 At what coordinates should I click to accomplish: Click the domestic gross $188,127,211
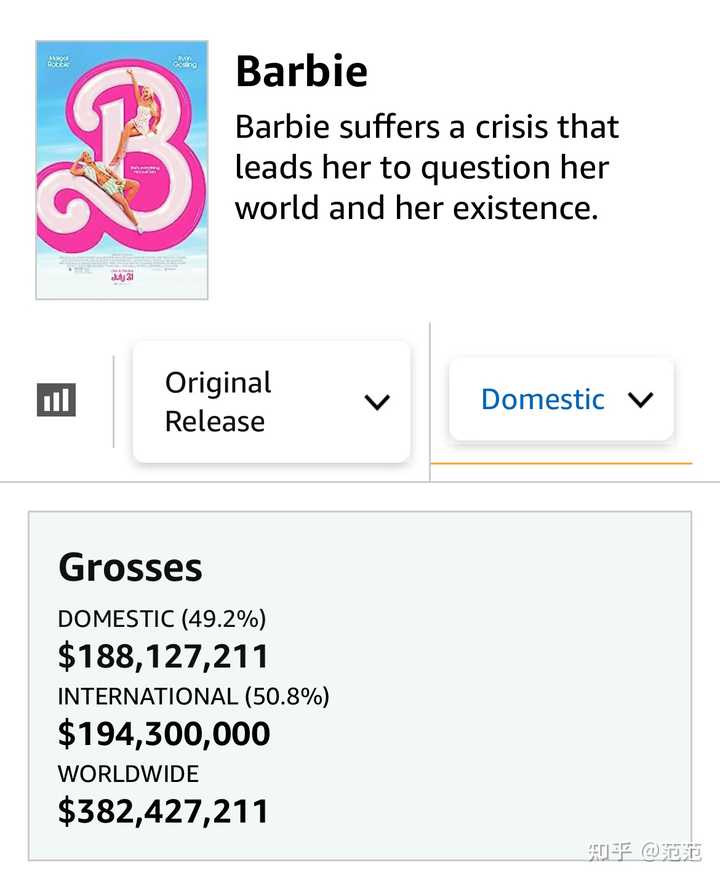coord(163,656)
